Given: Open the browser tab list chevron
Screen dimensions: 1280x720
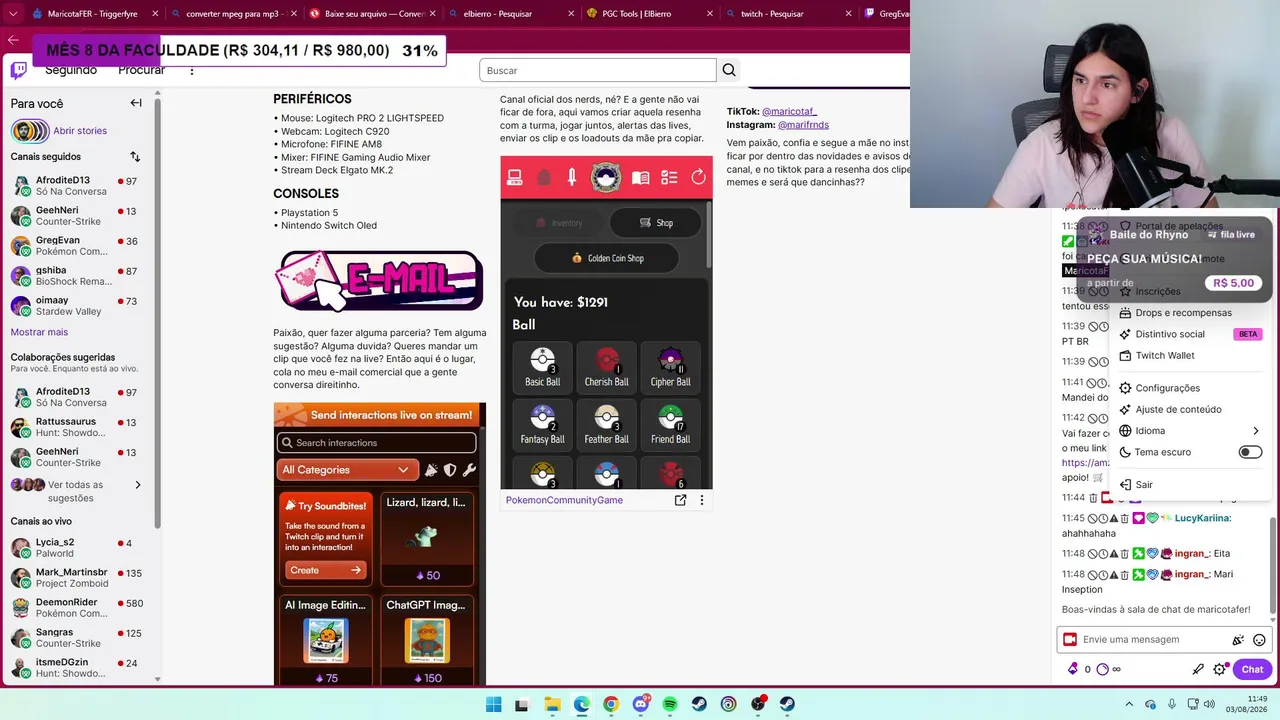Looking at the screenshot, I should coord(12,14).
